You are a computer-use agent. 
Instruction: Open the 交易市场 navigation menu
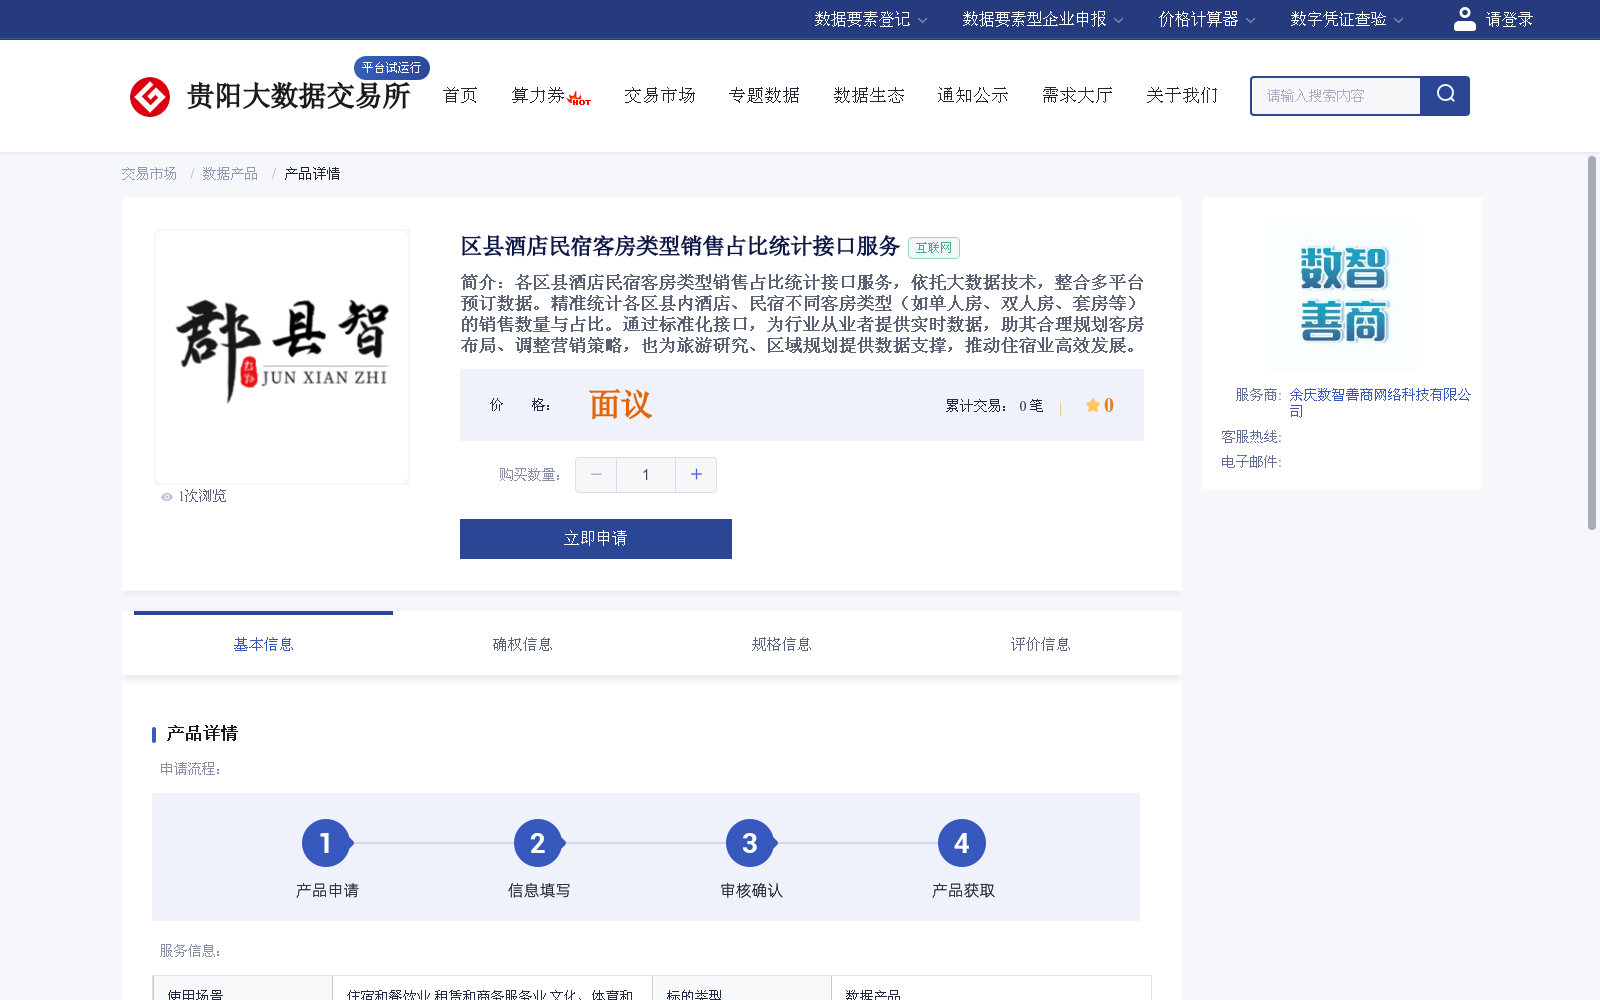(x=658, y=95)
